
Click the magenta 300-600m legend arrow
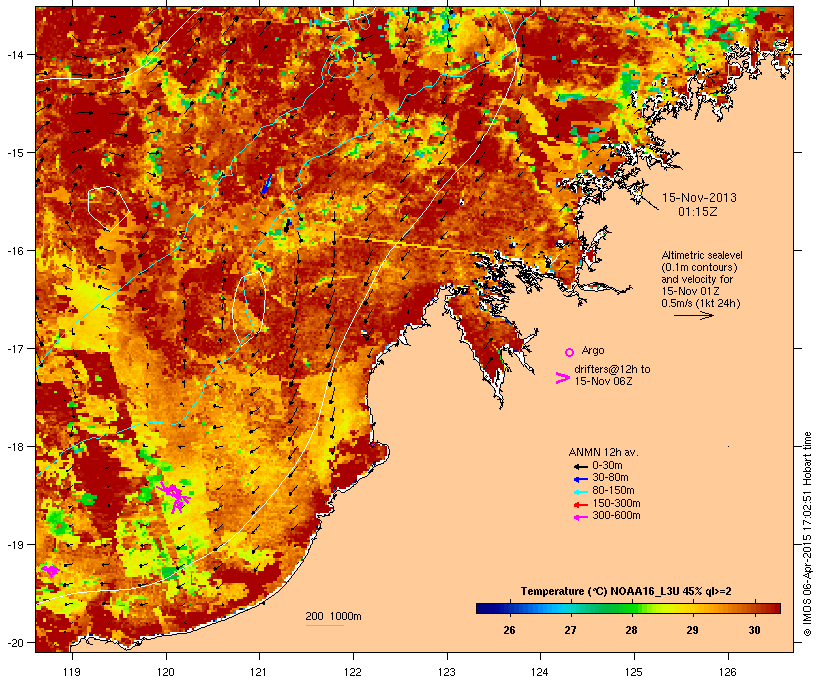pos(580,517)
